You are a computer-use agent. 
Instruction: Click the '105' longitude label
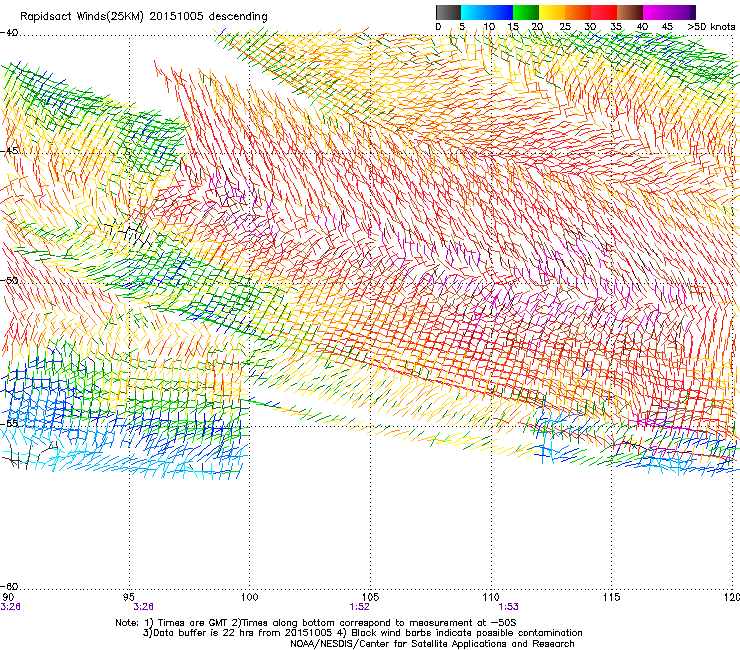click(x=370, y=597)
